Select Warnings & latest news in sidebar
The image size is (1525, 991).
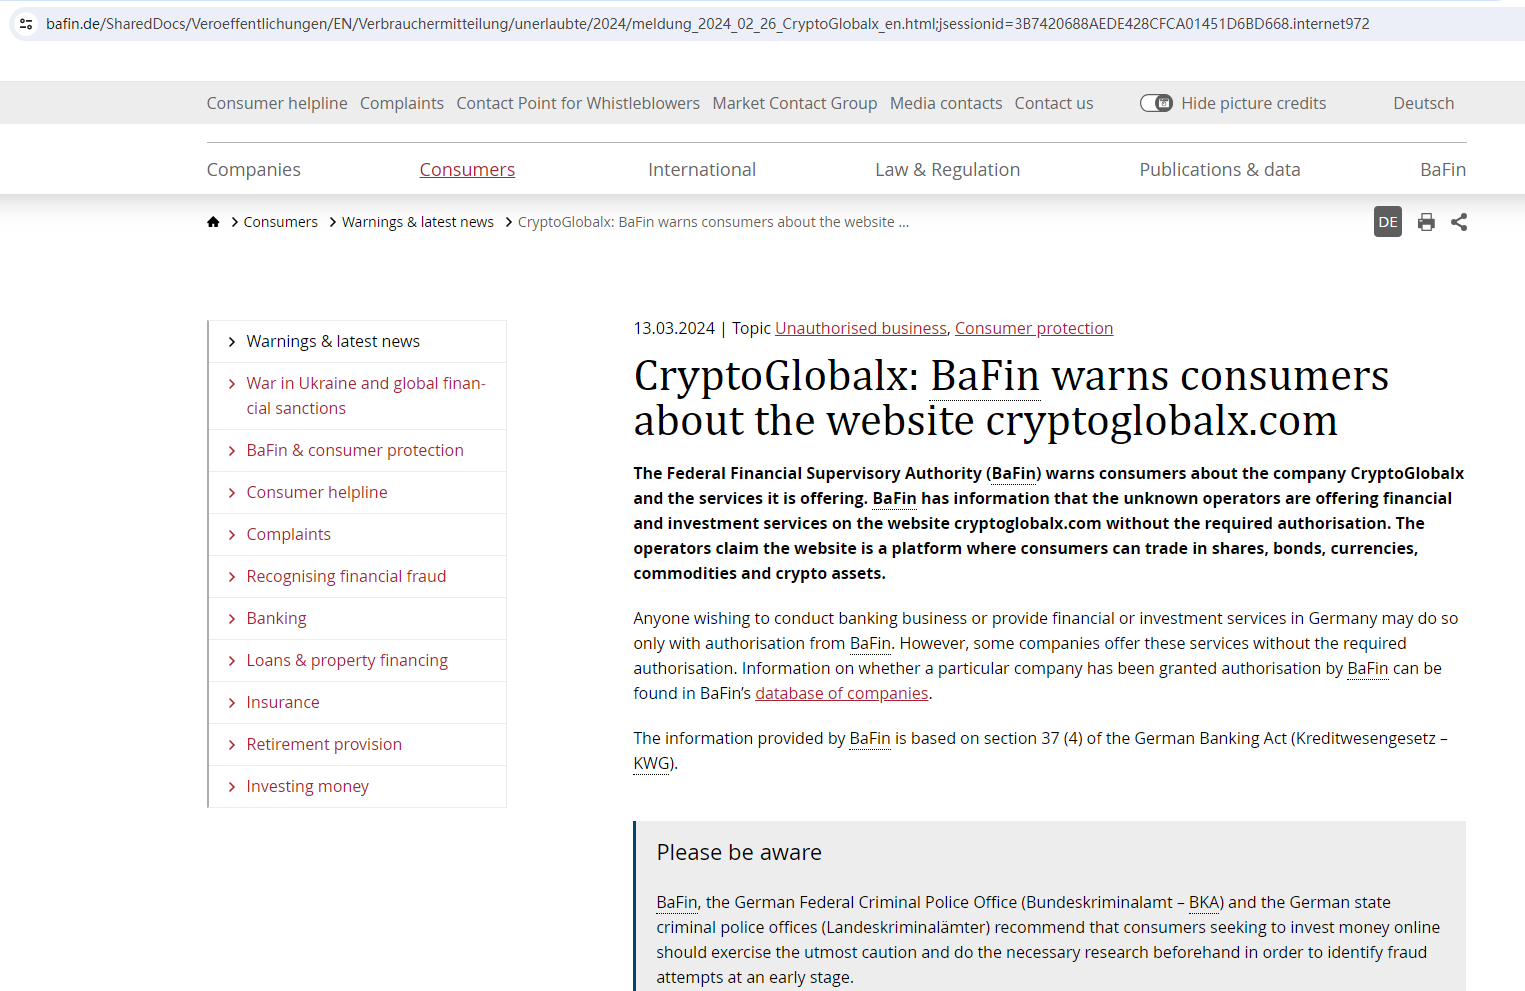point(333,342)
